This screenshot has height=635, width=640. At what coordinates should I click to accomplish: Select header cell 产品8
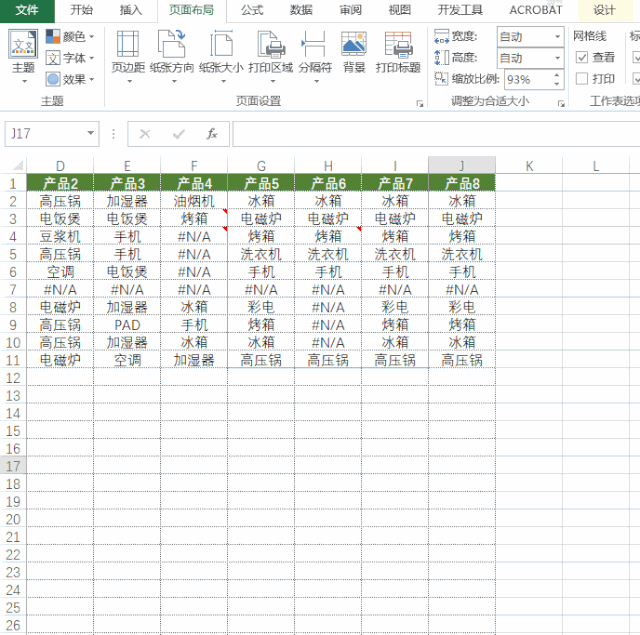(x=462, y=183)
